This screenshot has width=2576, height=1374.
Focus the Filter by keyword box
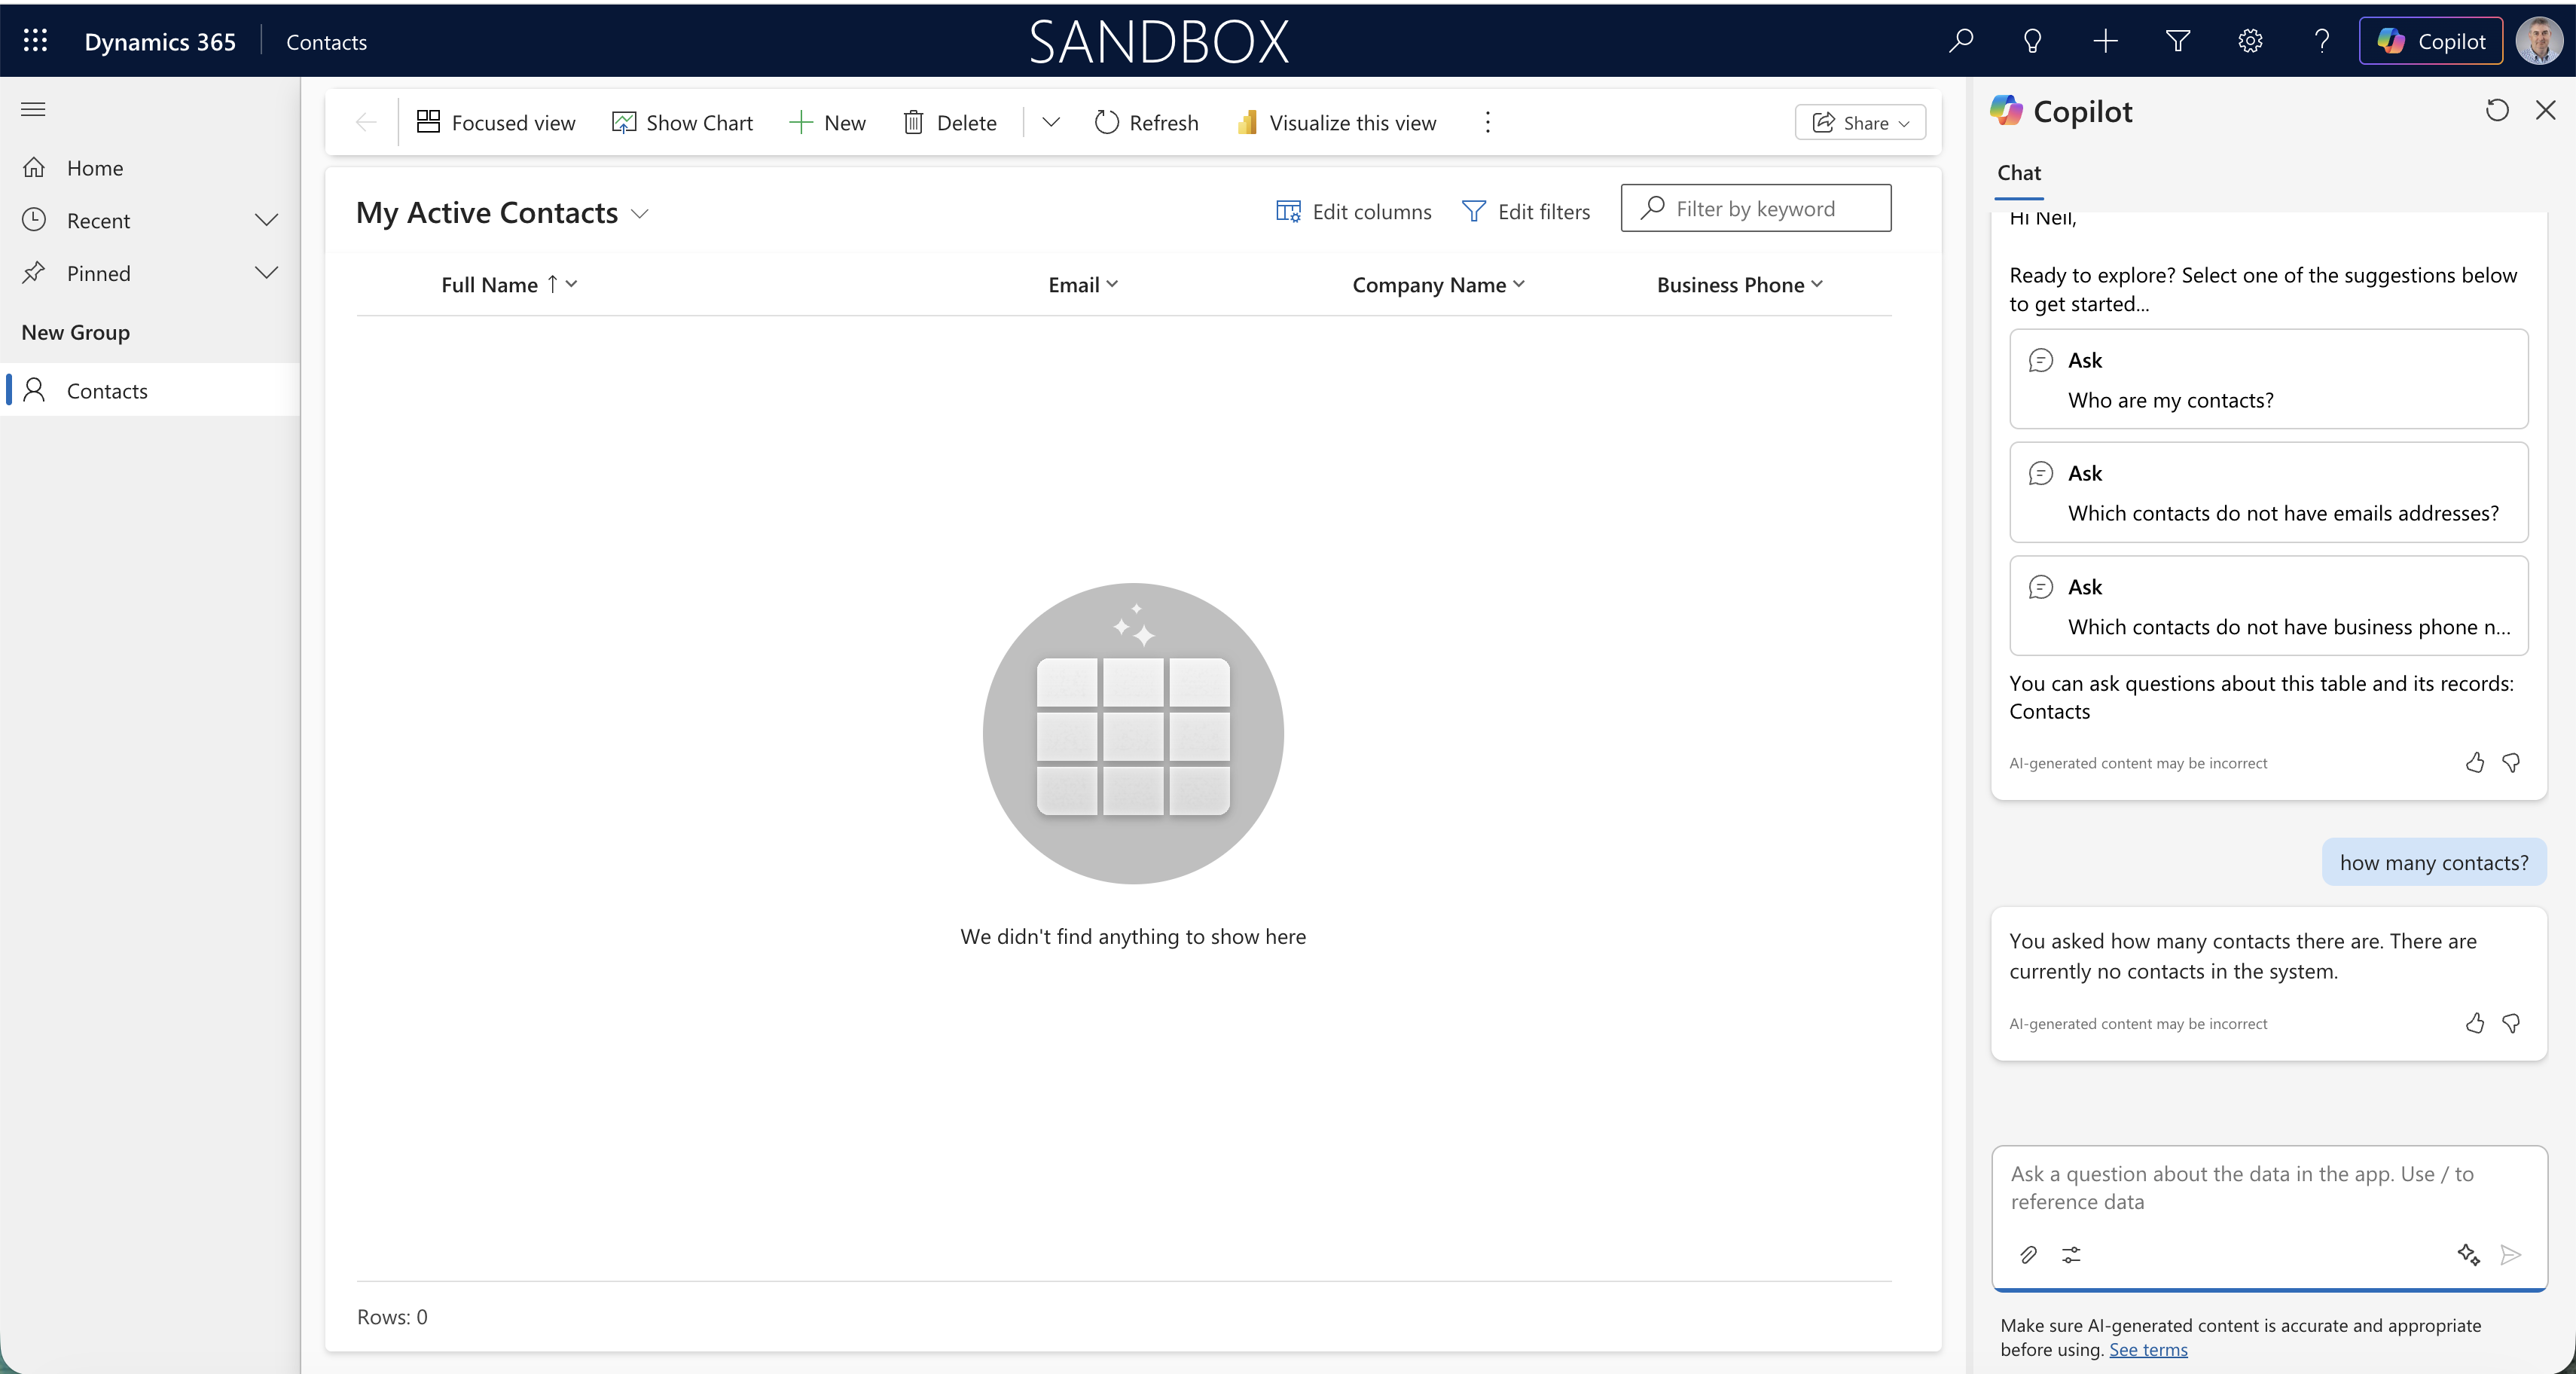point(1756,209)
